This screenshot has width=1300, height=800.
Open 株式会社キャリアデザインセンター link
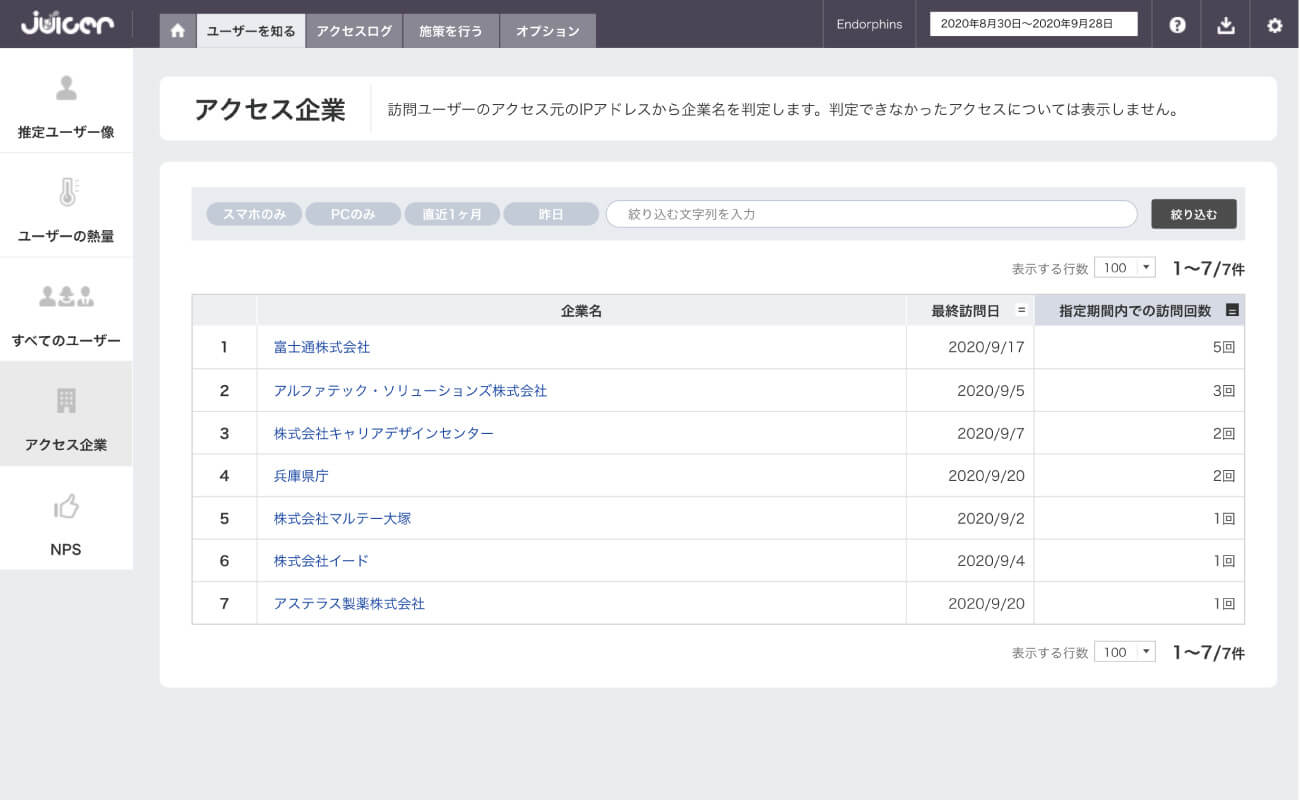[384, 433]
